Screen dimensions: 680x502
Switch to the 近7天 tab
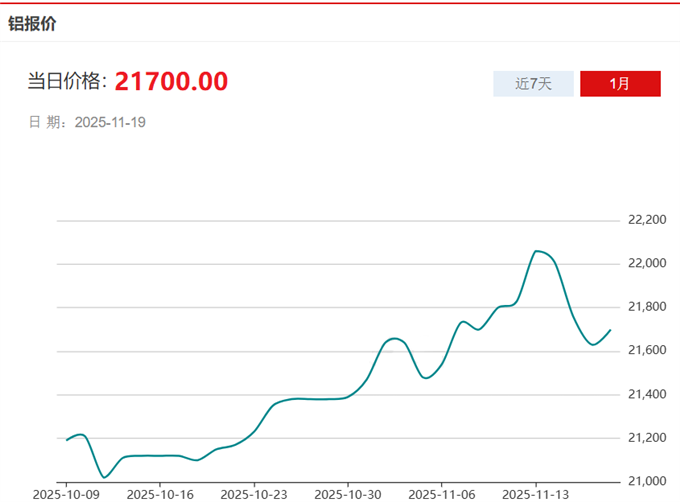[533, 84]
